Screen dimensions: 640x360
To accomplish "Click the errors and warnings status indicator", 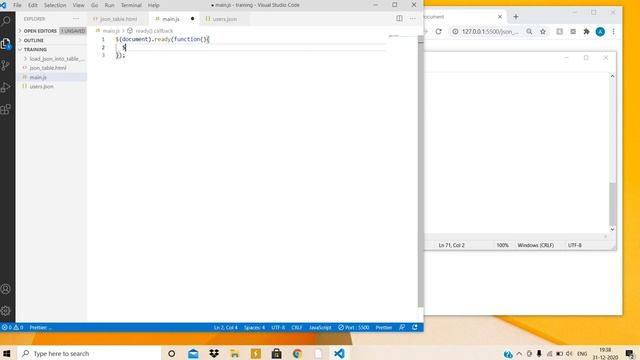I will (12, 327).
